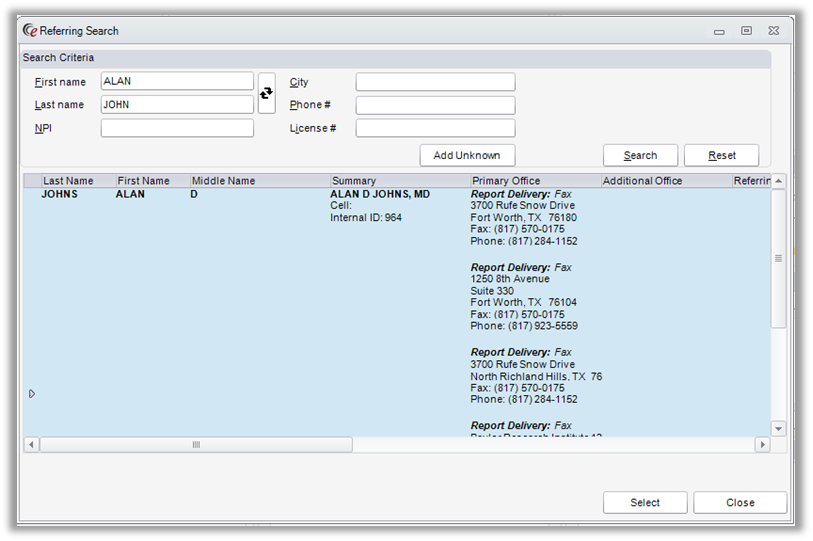Click the NPI input field
Screen dimensions: 813x541
(177, 128)
